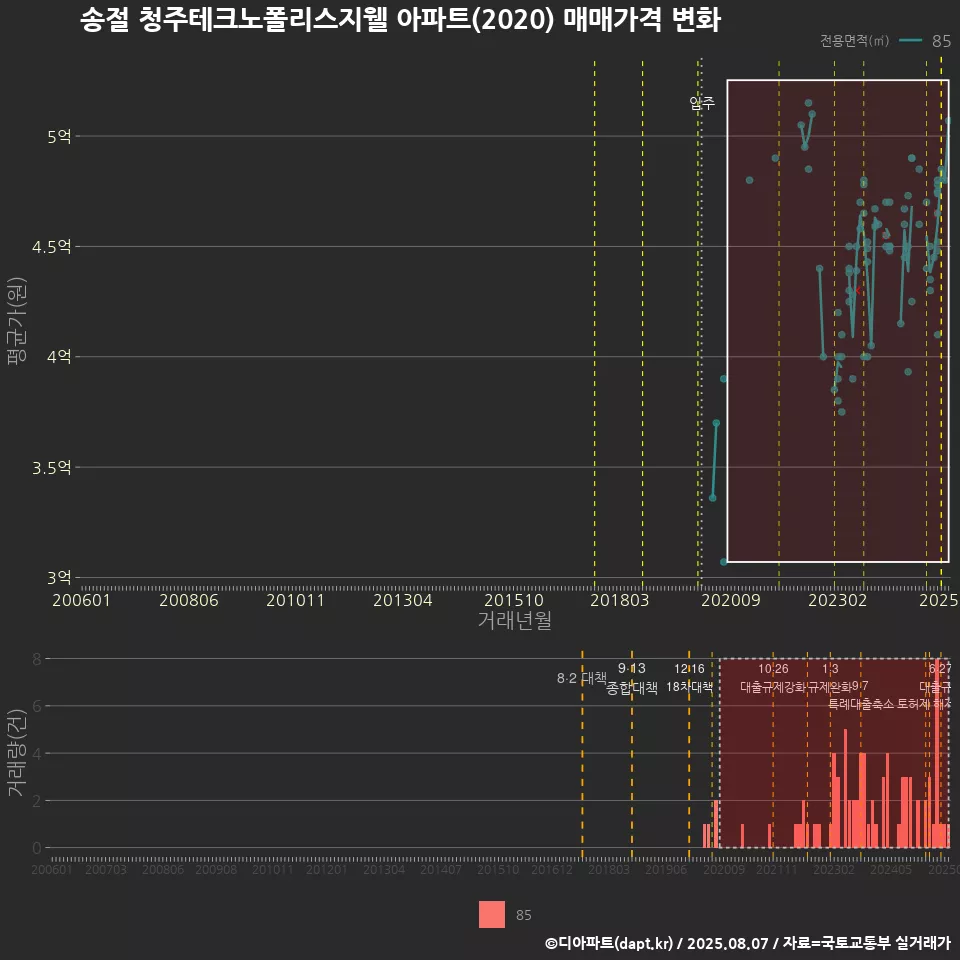960x960 pixels.
Task: Click the 4억 y-axis label
Action: tap(59, 356)
